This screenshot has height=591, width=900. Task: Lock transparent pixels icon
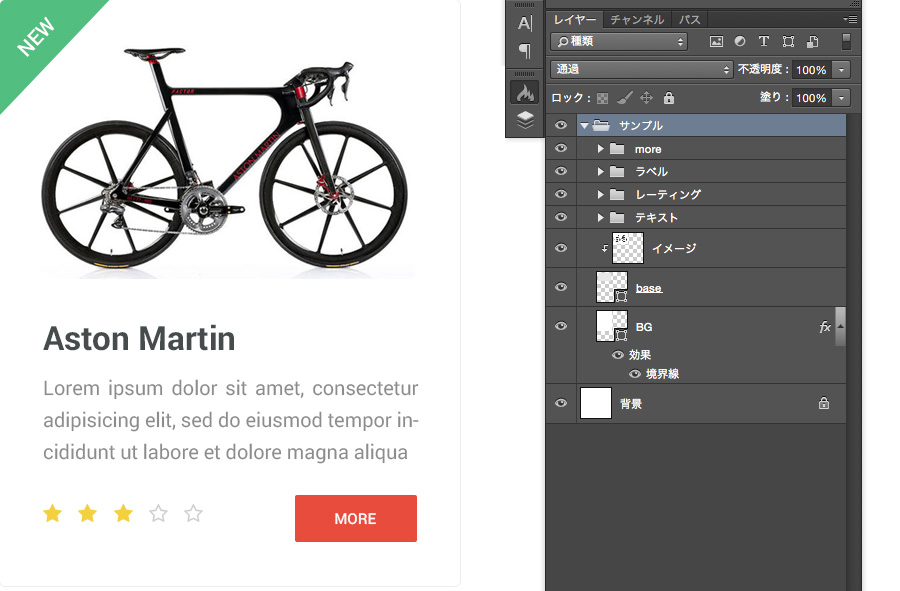[602, 98]
